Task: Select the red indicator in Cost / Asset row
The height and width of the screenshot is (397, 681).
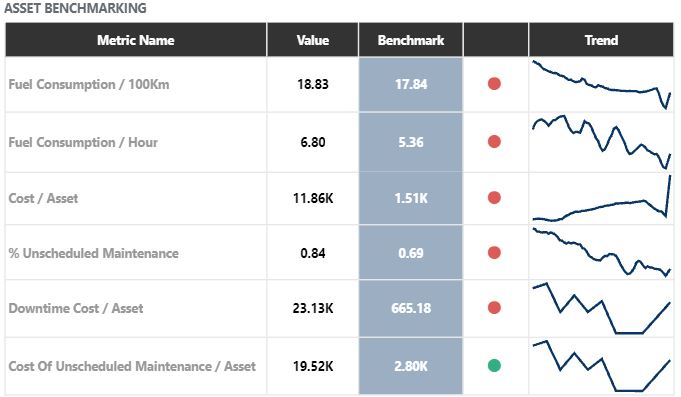Action: 494,198
